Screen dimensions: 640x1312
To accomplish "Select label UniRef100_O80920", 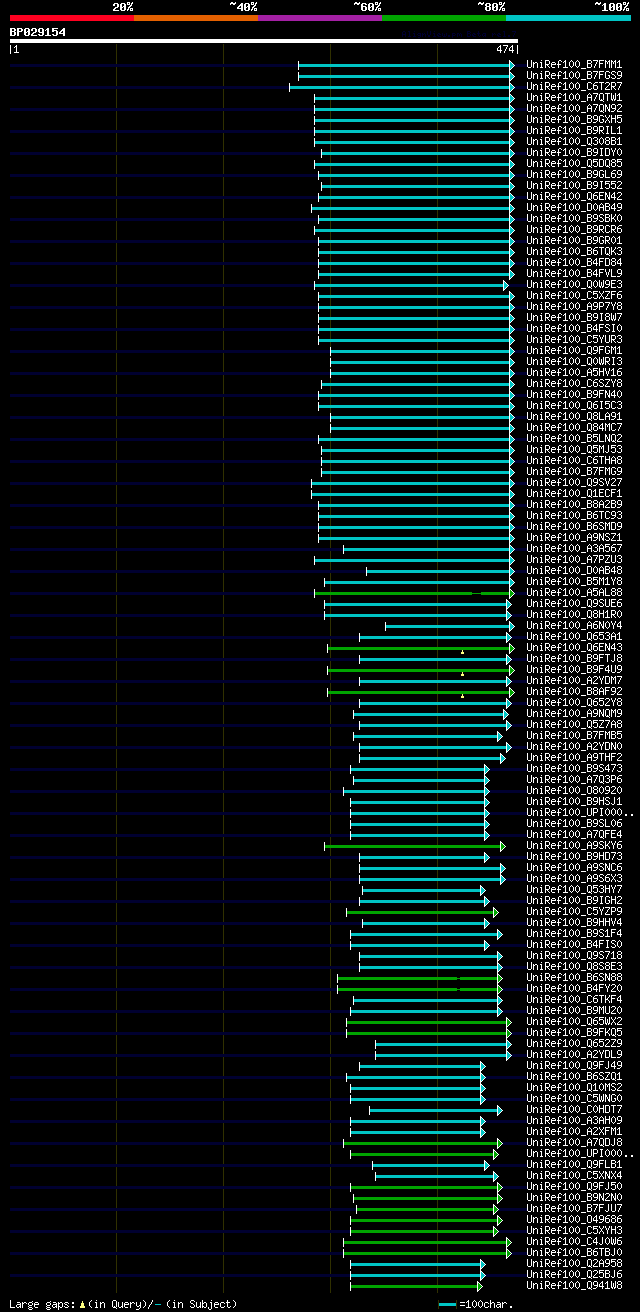I will (x=574, y=790).
